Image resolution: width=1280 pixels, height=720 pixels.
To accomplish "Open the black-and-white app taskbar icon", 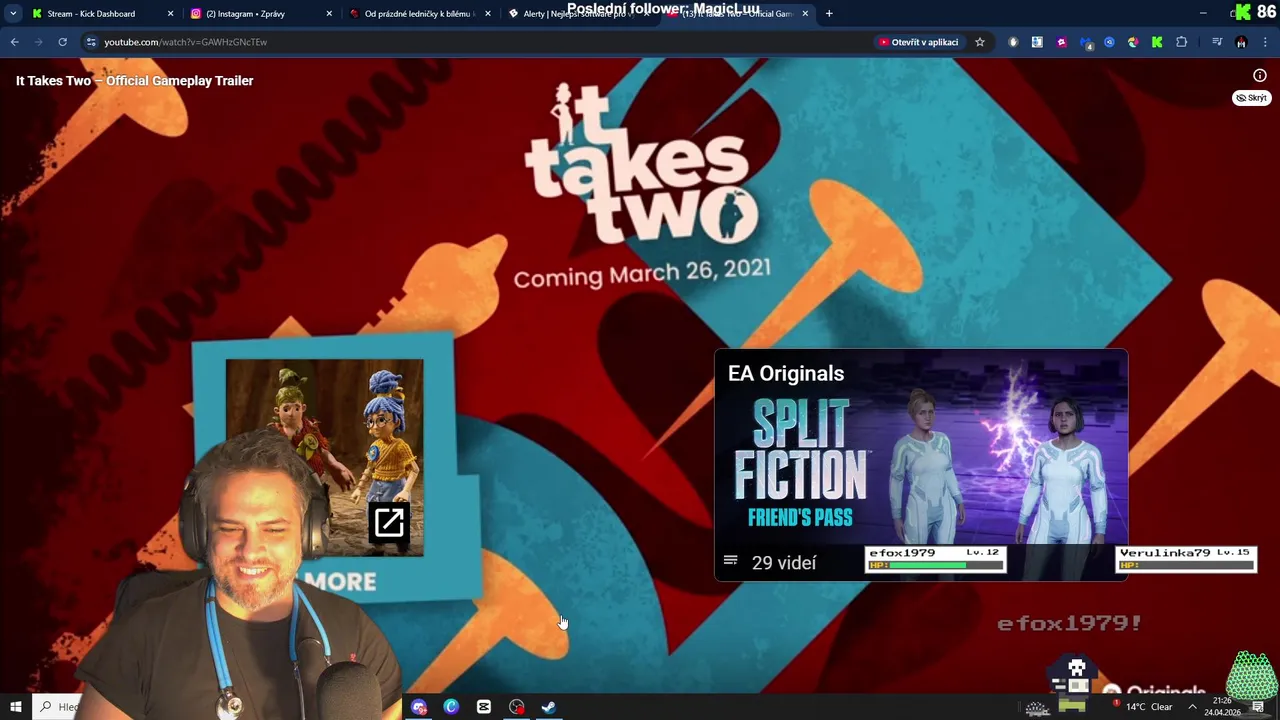I will [x=484, y=707].
